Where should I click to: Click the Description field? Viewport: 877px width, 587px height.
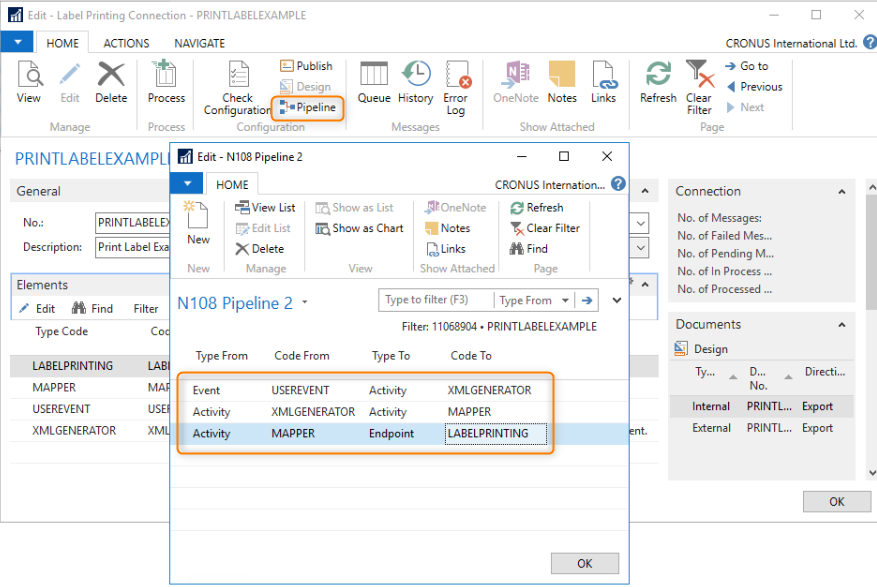coord(132,247)
